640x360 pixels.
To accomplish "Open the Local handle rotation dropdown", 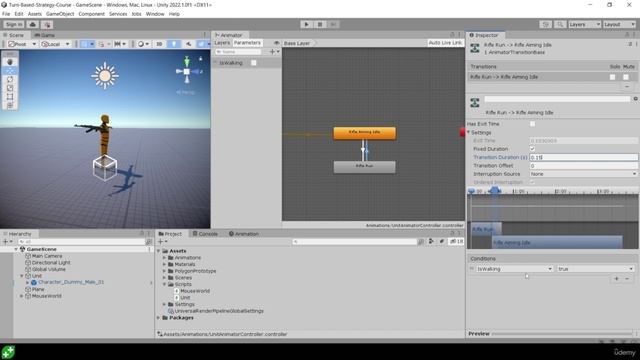I will 55,44.
